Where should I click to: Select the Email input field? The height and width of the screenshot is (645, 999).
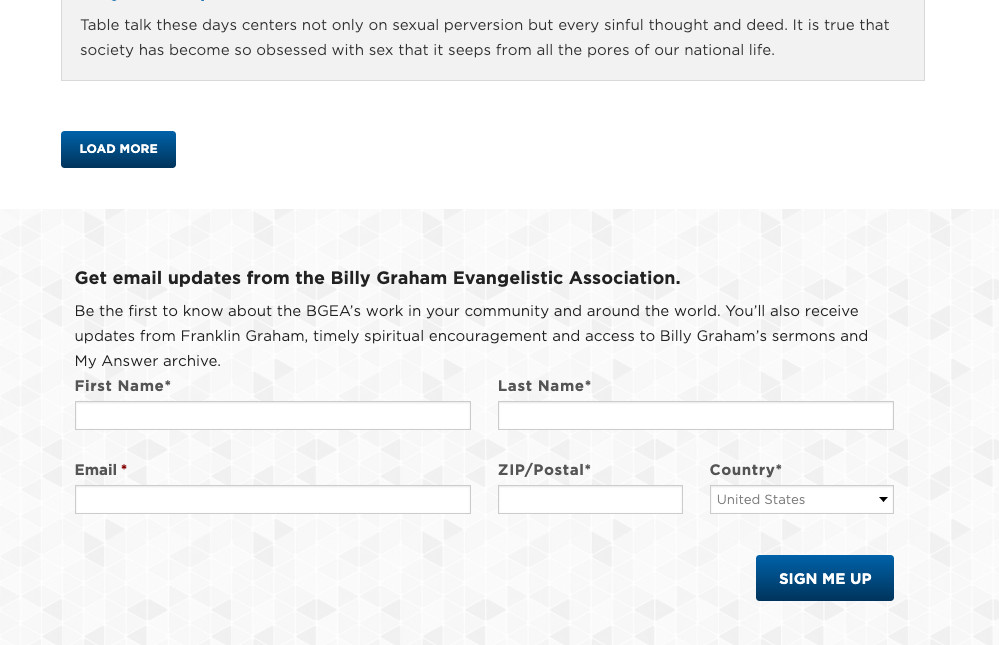coord(272,500)
